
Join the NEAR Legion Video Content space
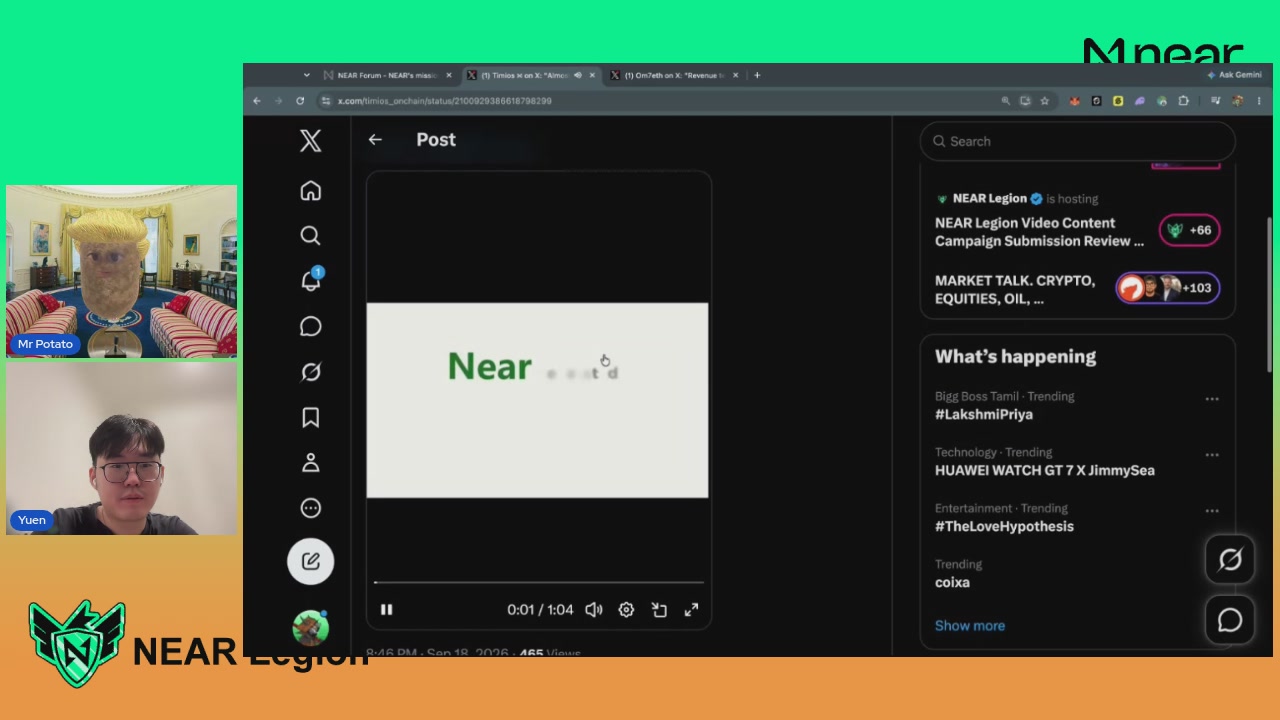pyautogui.click(x=1039, y=232)
